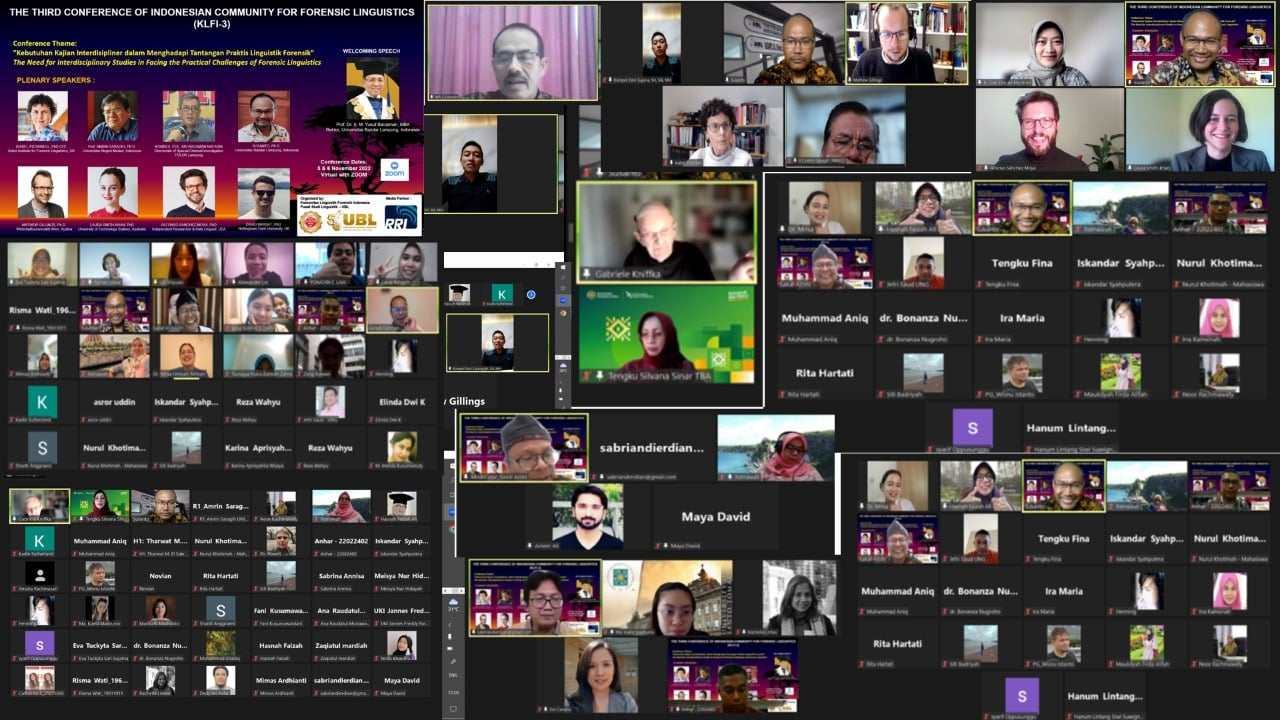Open the notification center icon below the clock
1280x720 pixels.
[453, 708]
